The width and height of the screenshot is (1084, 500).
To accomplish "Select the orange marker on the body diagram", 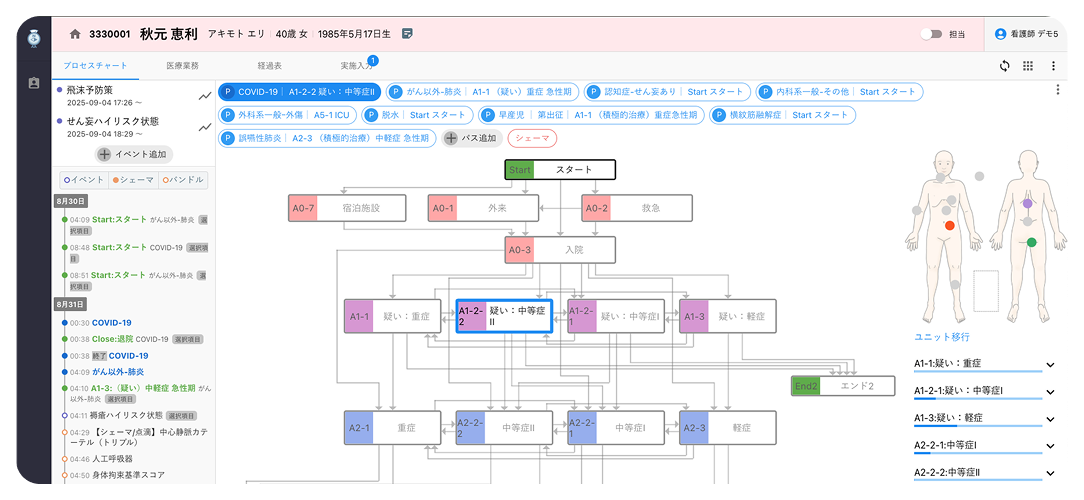I will (949, 225).
